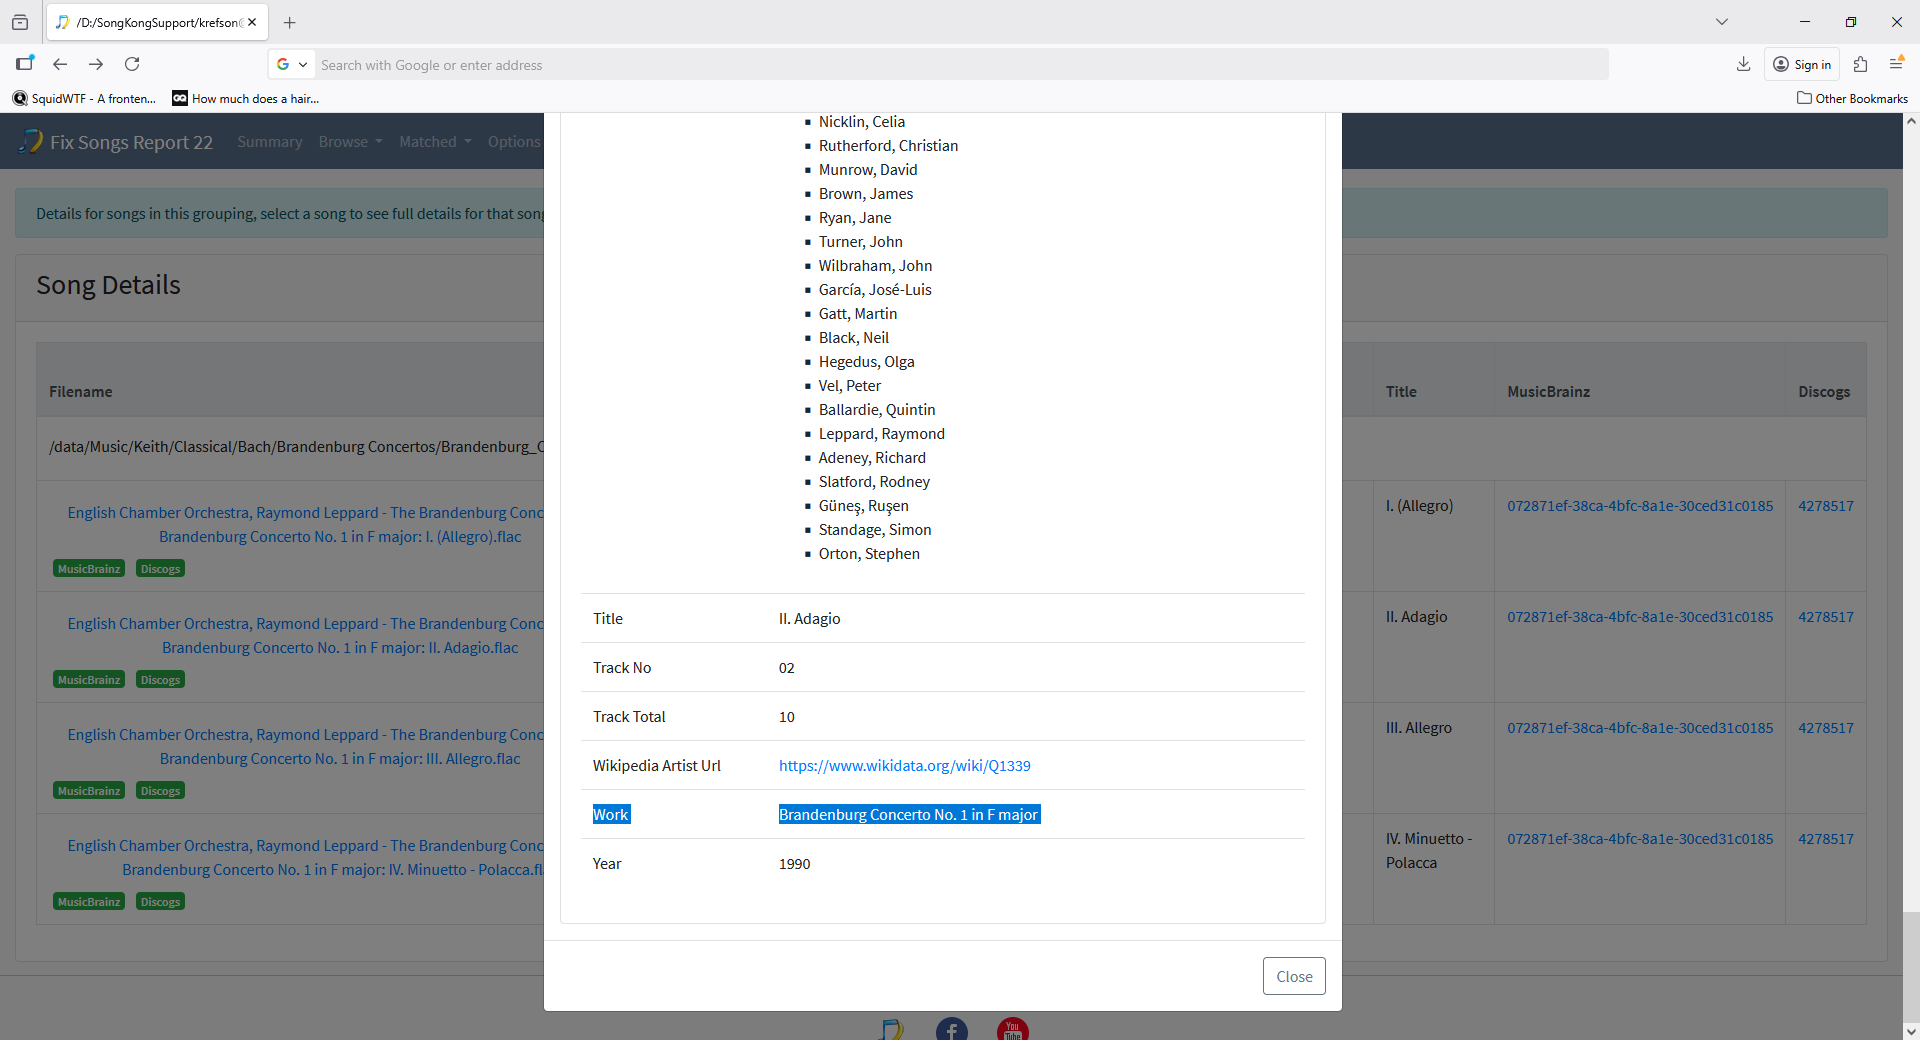This screenshot has width=1920, height=1040.
Task: Click the browser forward arrow
Action: [x=96, y=64]
